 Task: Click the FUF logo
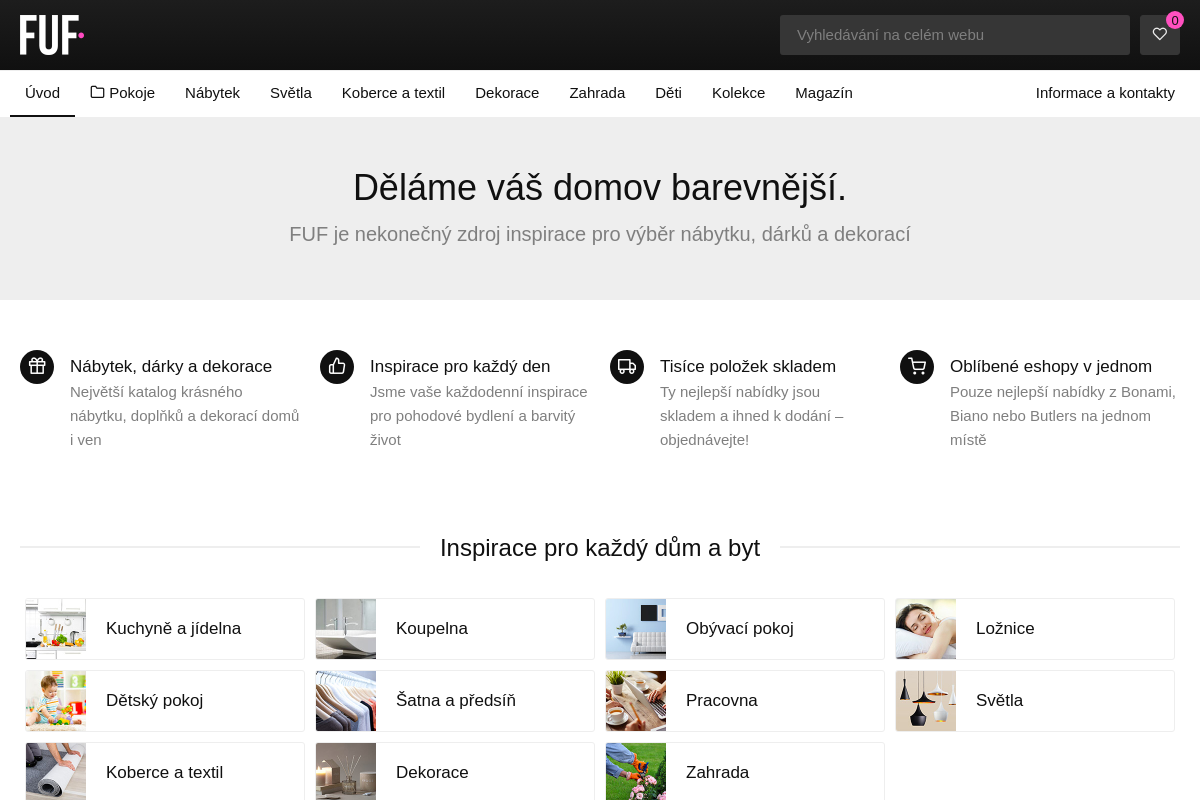point(51,35)
